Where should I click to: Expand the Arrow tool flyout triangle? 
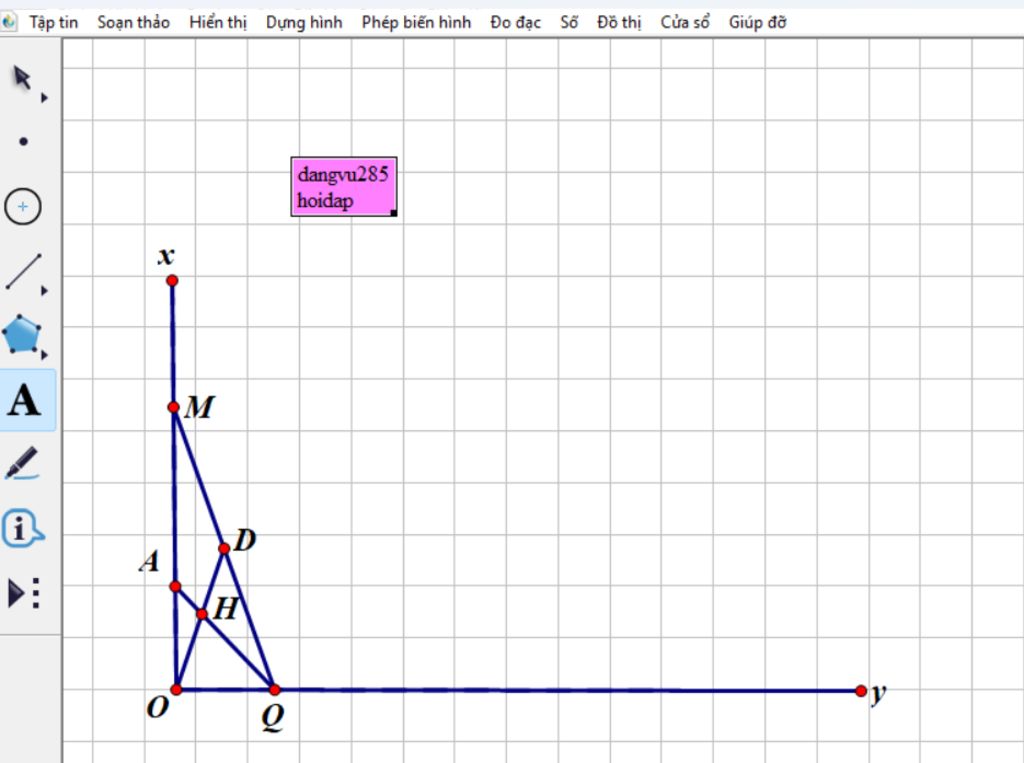pyautogui.click(x=44, y=98)
